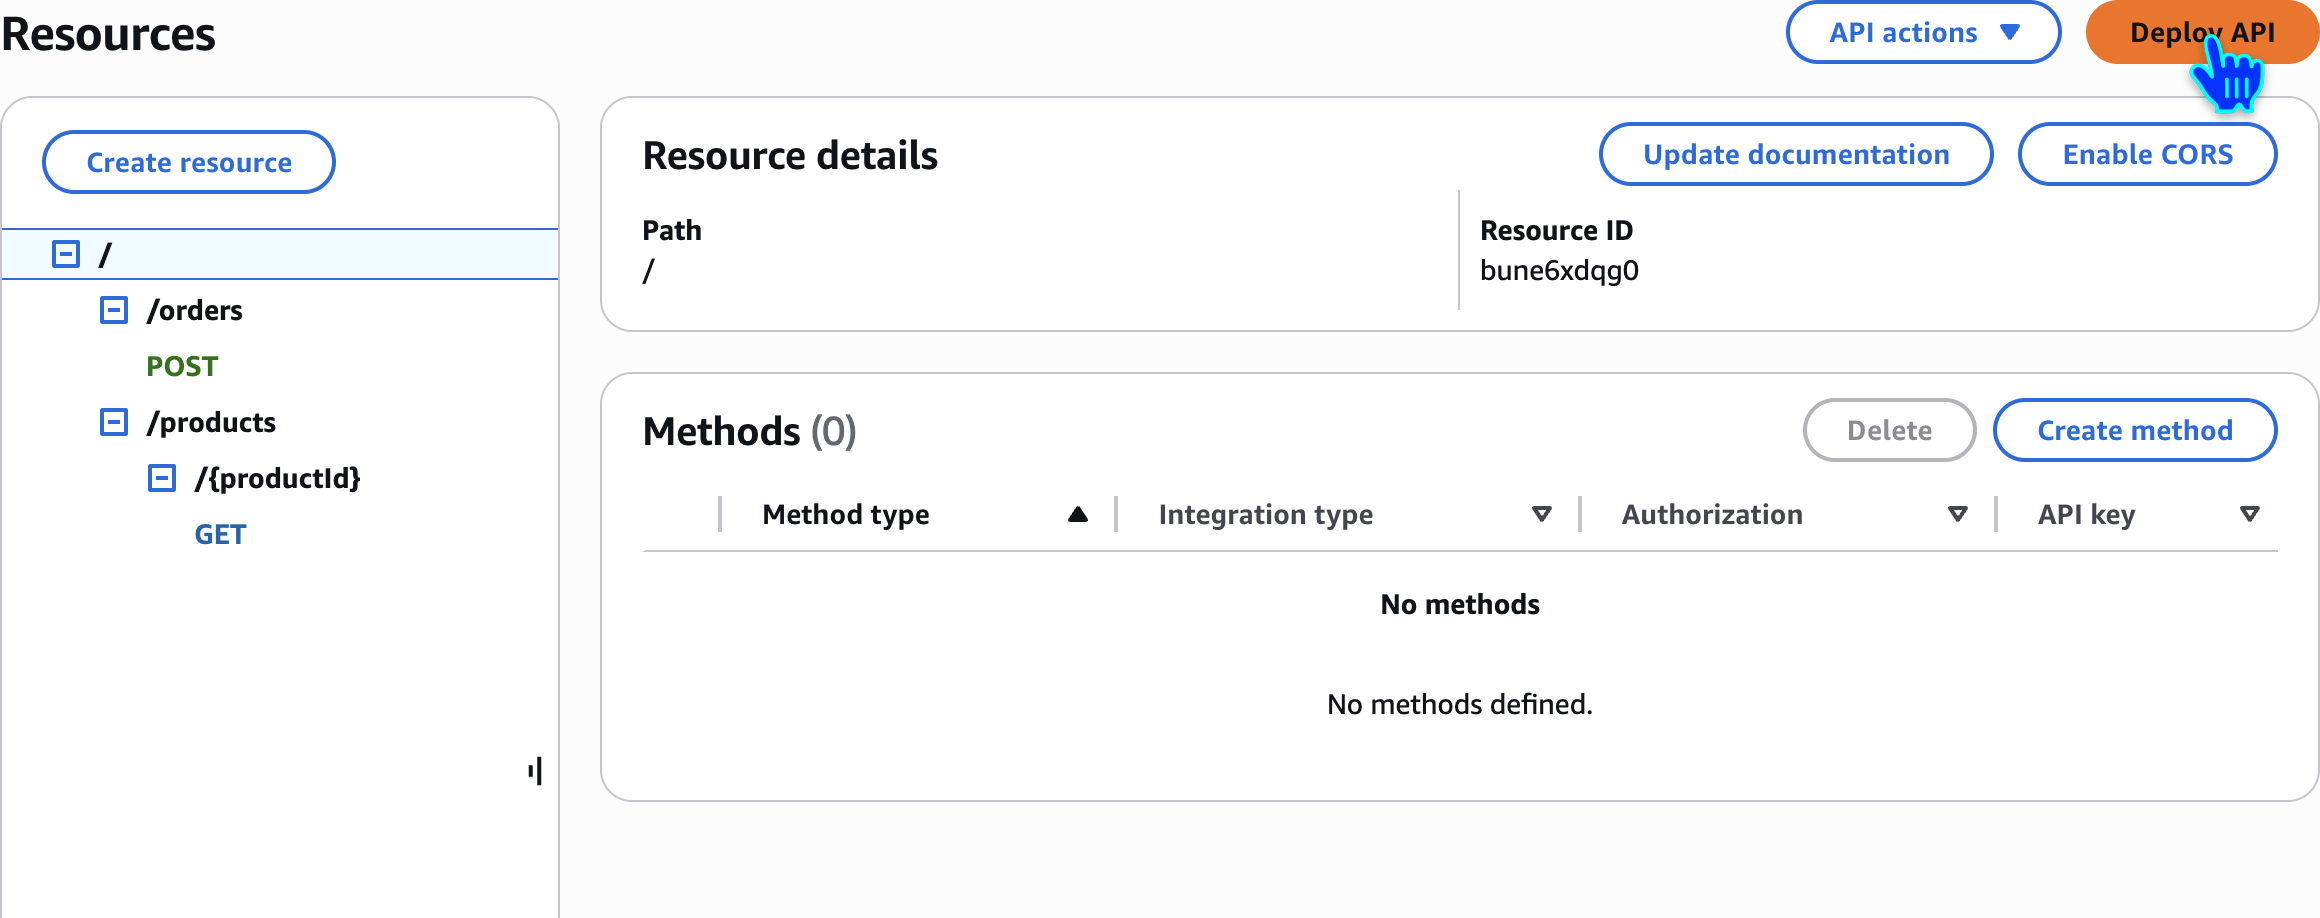Collapse the /{productId} resource node

click(x=162, y=478)
